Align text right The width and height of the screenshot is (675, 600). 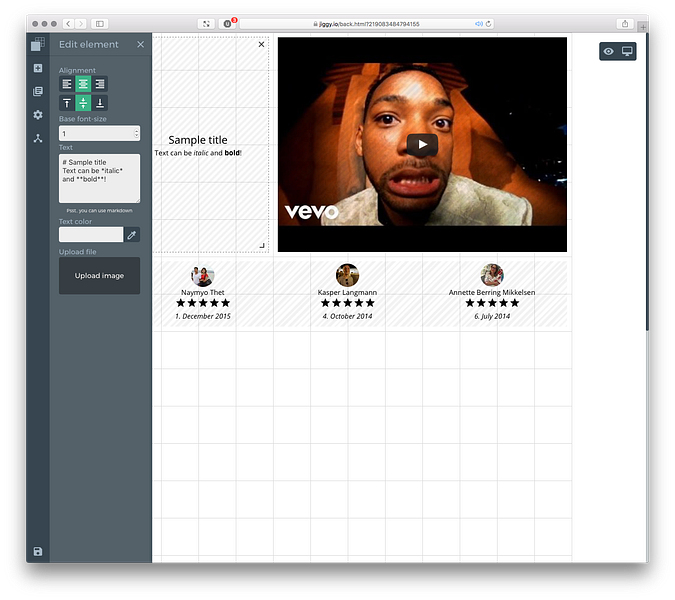99,84
